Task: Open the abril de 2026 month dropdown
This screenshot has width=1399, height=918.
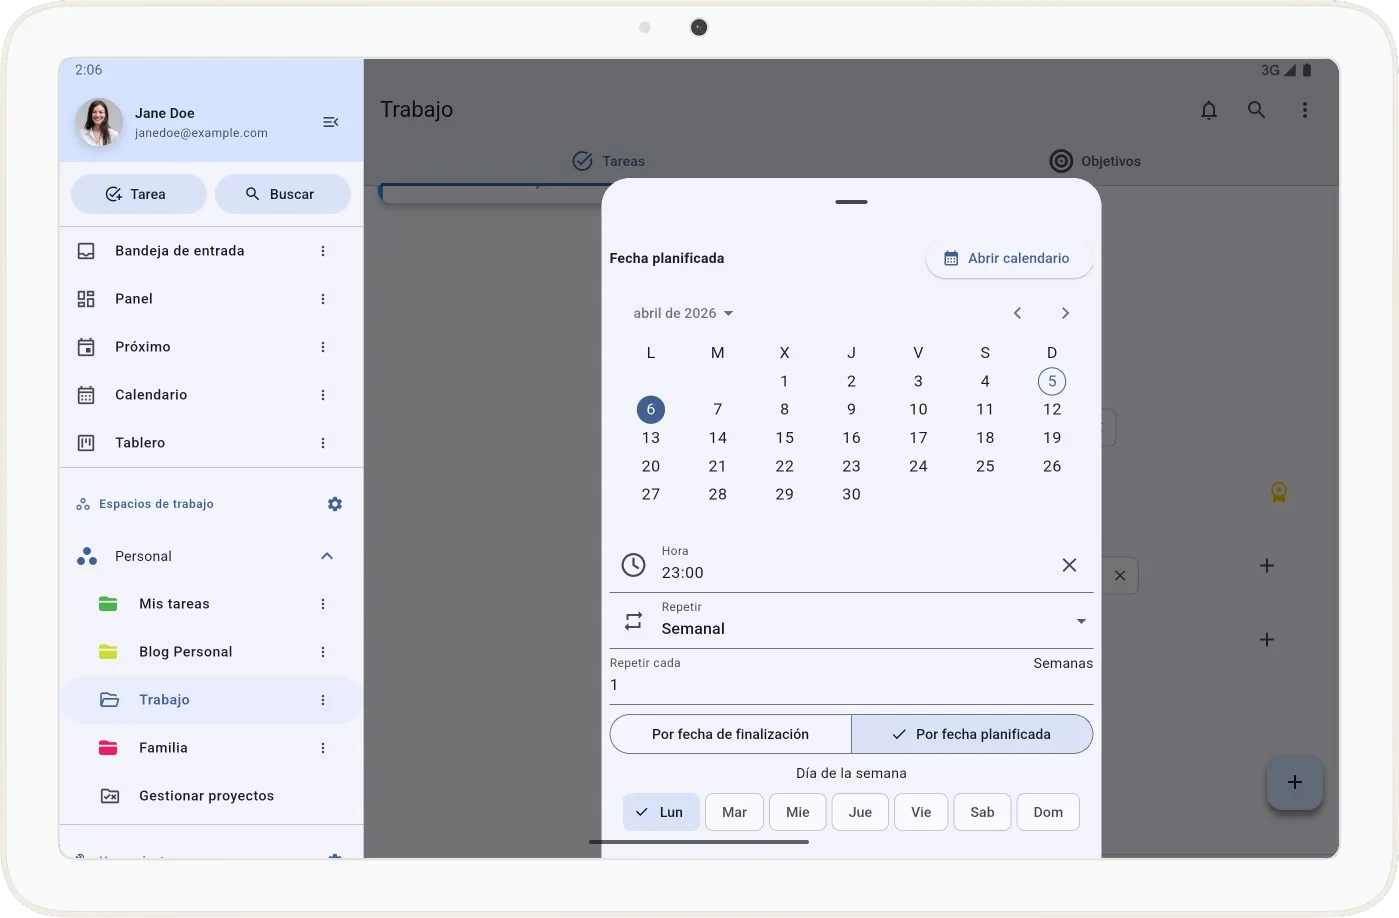Action: pyautogui.click(x=684, y=313)
